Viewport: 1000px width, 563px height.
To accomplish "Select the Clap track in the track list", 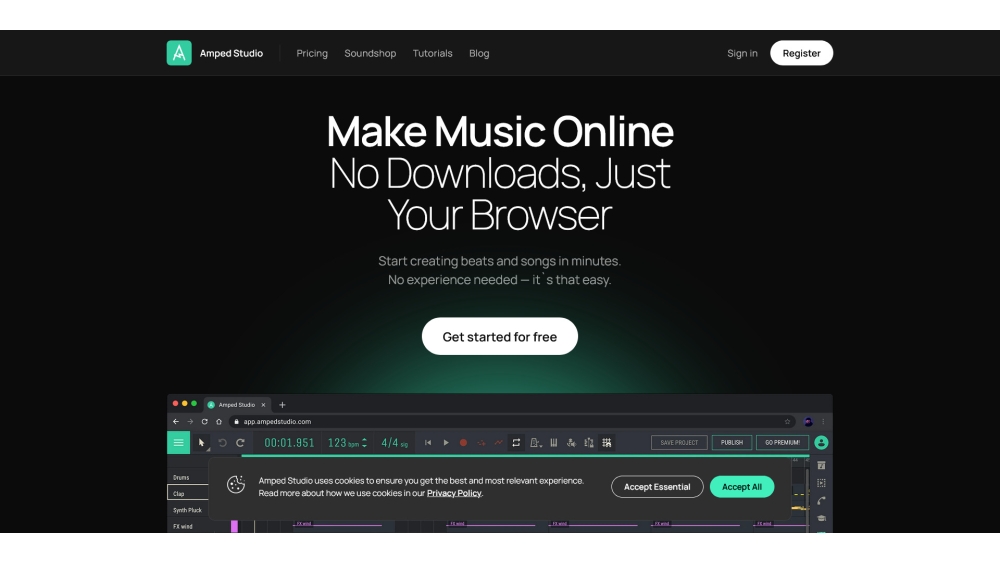I will pyautogui.click(x=187, y=493).
